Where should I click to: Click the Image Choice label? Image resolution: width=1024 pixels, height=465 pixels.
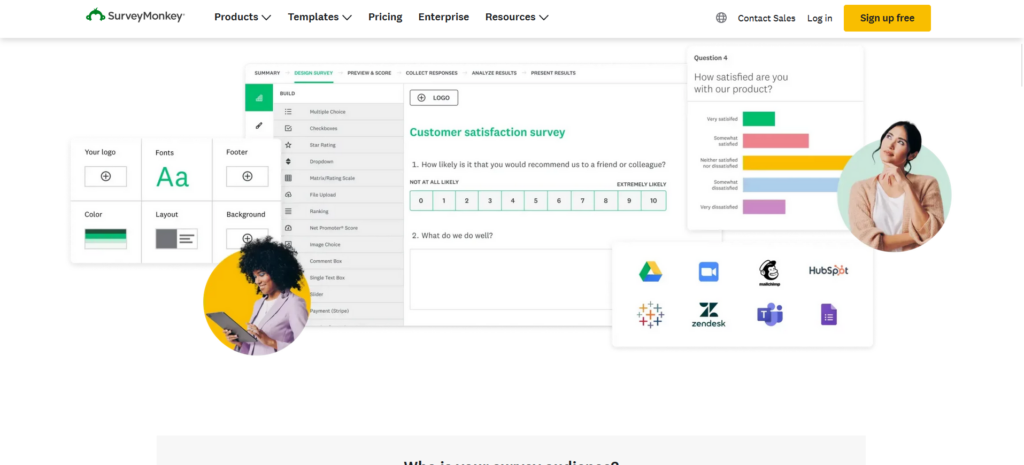tap(326, 244)
